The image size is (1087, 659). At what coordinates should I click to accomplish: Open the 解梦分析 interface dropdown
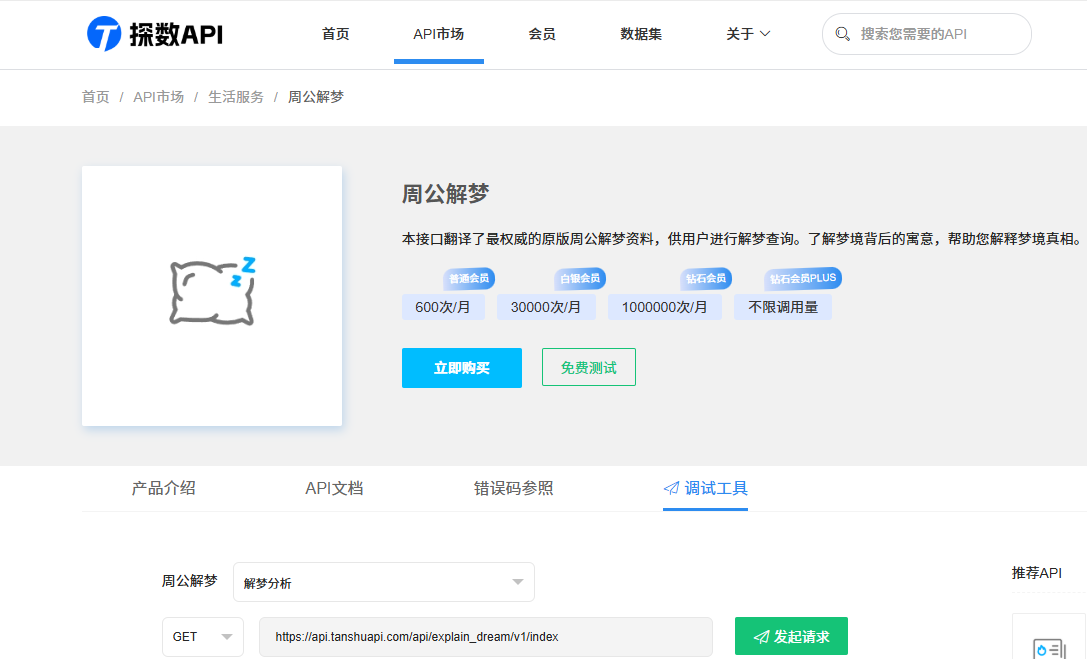(384, 582)
